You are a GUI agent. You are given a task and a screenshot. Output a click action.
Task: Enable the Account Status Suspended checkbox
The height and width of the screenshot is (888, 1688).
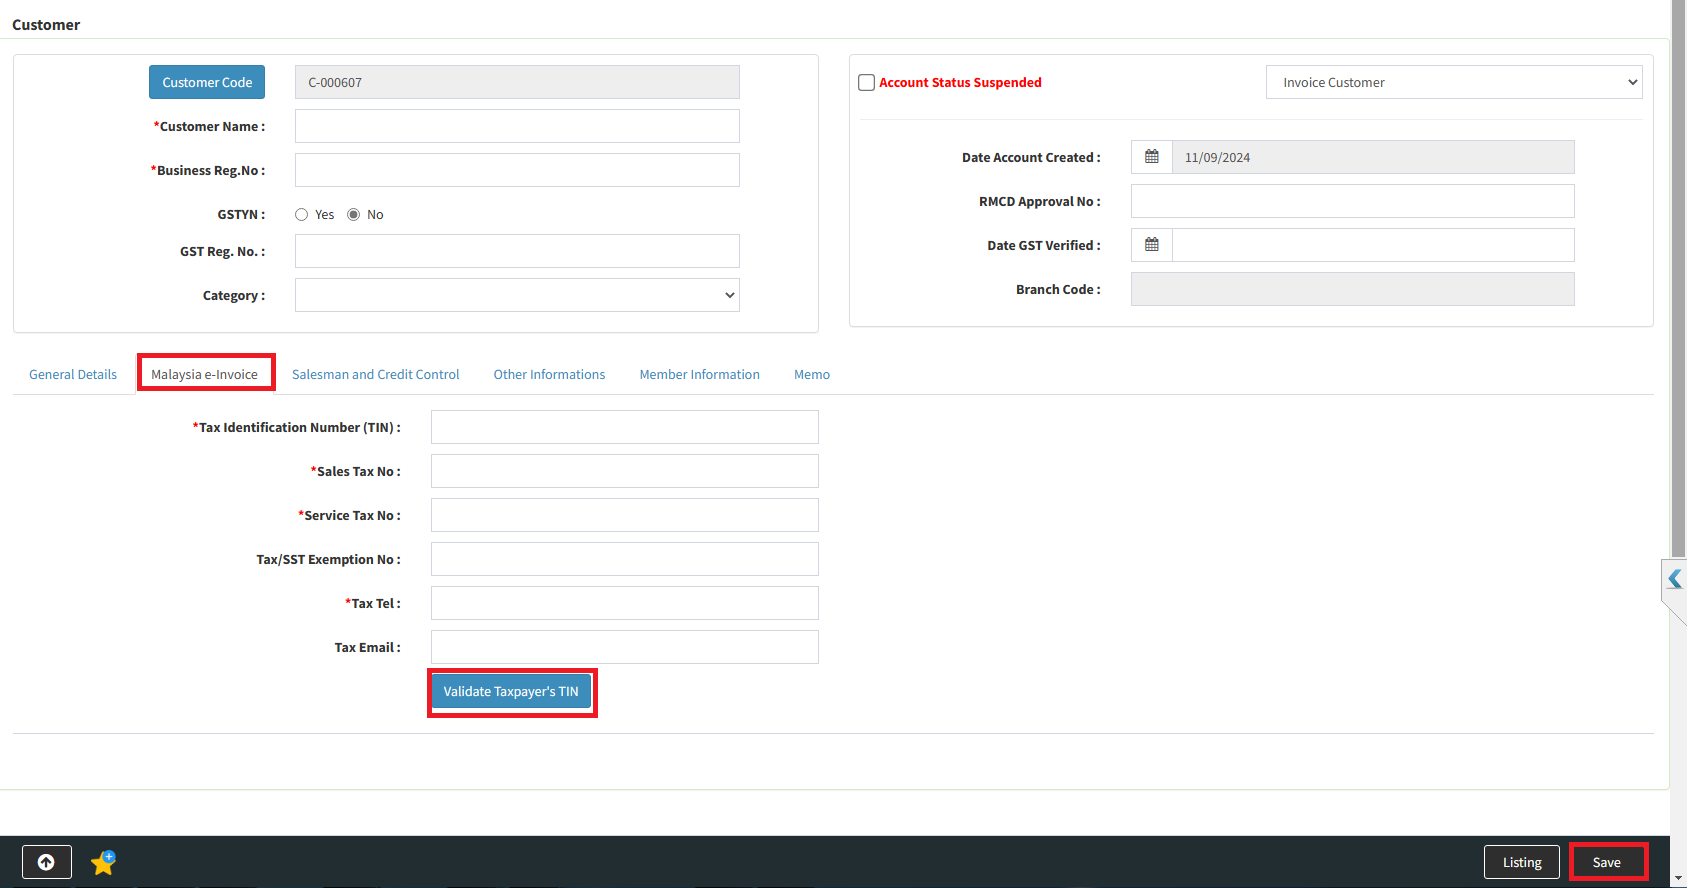867,83
